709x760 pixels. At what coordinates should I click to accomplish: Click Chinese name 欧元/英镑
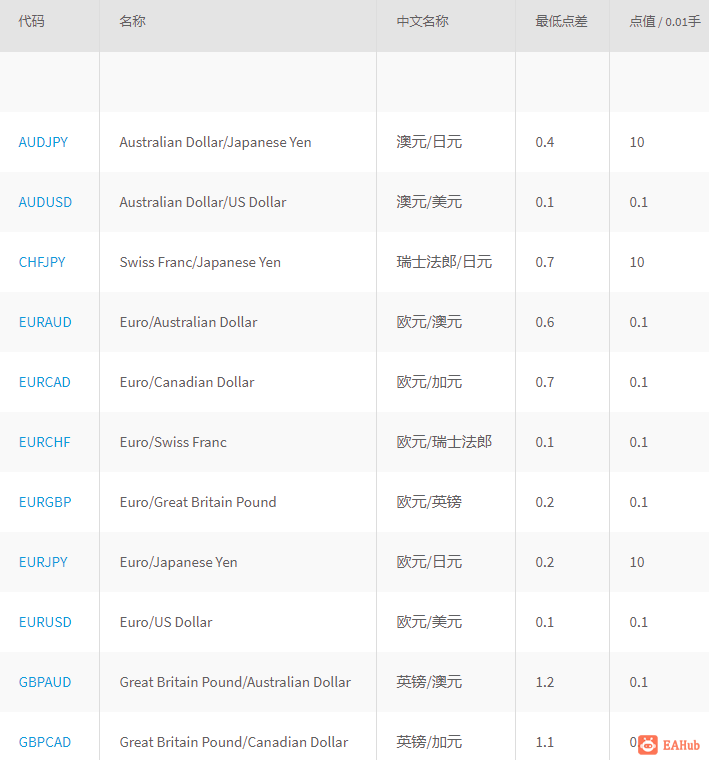coord(429,502)
